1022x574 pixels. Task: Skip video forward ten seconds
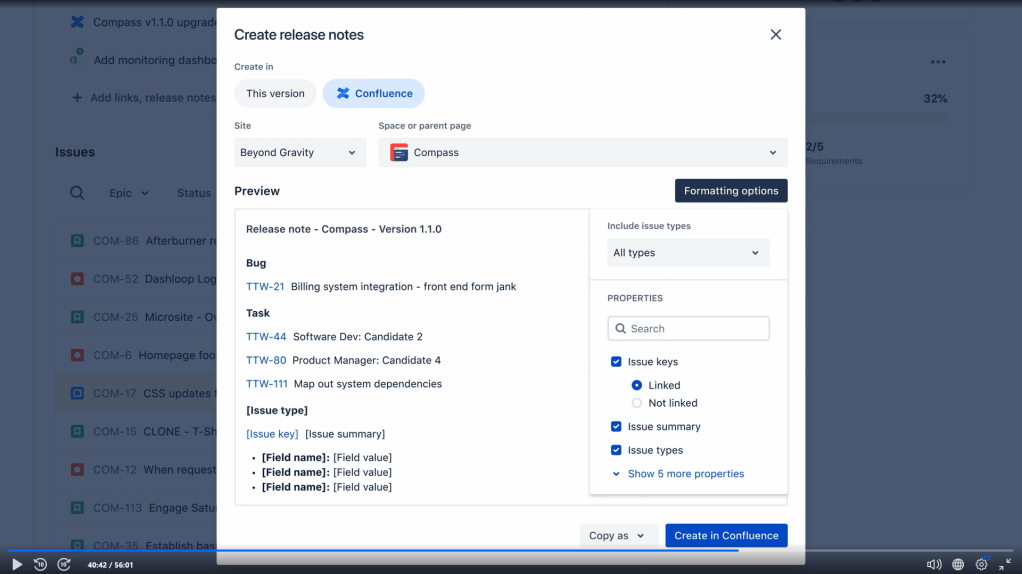tap(64, 564)
